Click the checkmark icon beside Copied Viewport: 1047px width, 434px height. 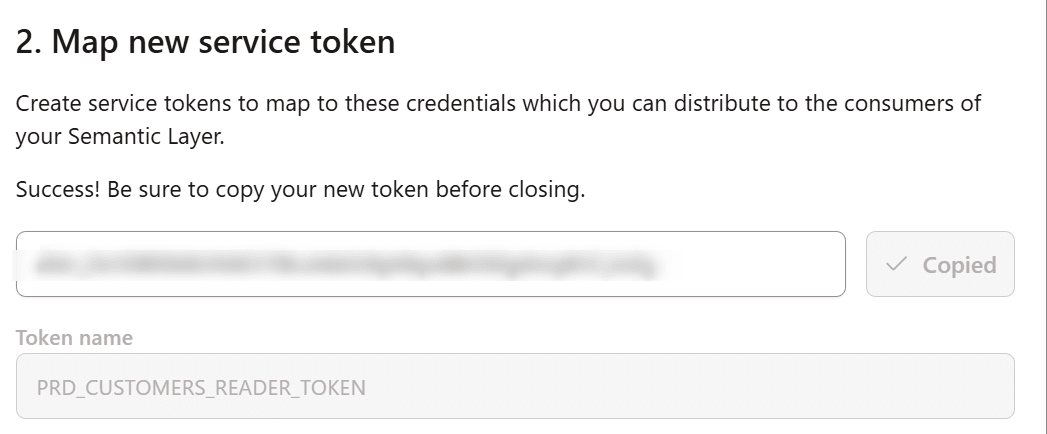pyautogui.click(x=897, y=265)
